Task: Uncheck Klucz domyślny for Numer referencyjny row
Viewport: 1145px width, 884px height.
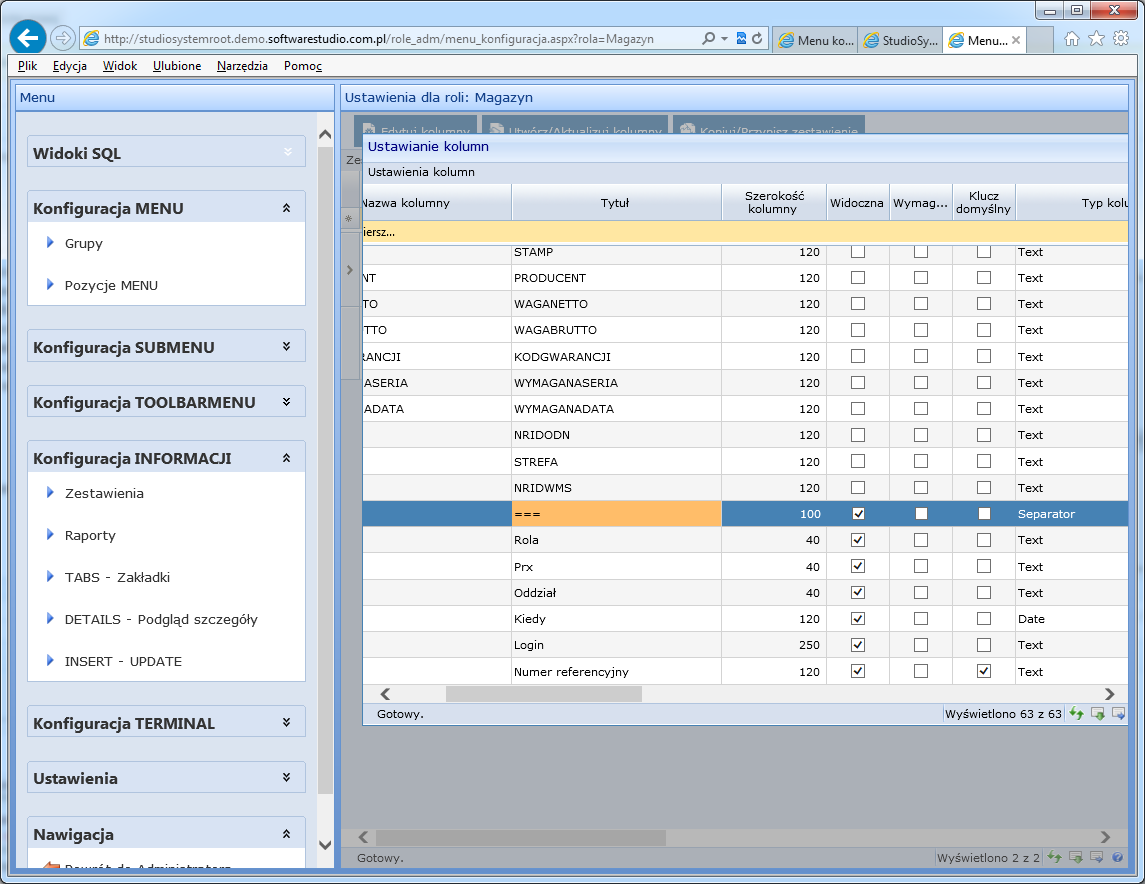Action: pyautogui.click(x=984, y=671)
